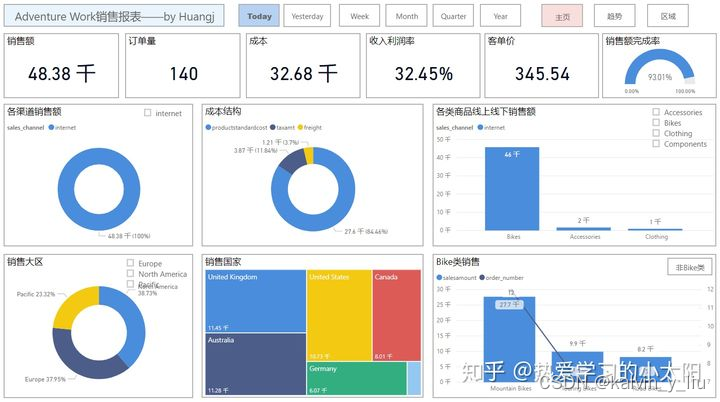Filter the report by Month

point(406,16)
